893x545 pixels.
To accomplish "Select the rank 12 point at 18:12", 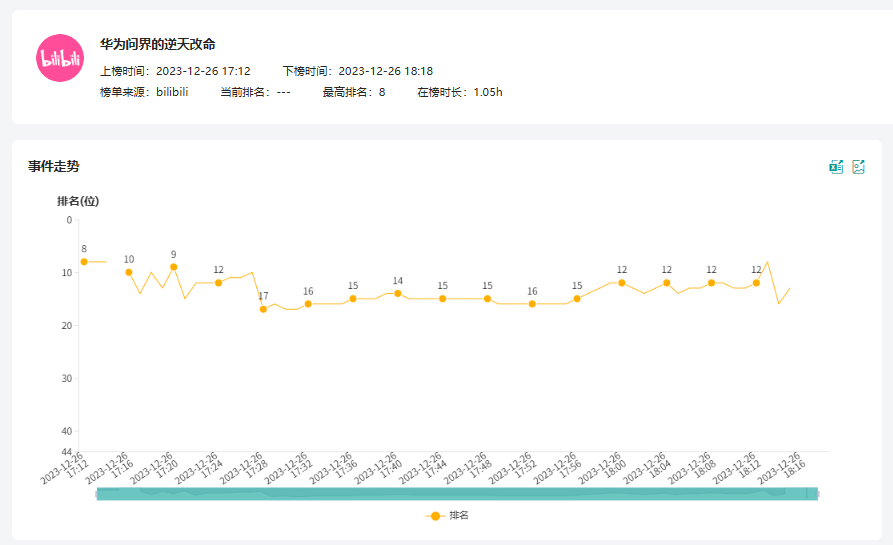I will coord(756,283).
